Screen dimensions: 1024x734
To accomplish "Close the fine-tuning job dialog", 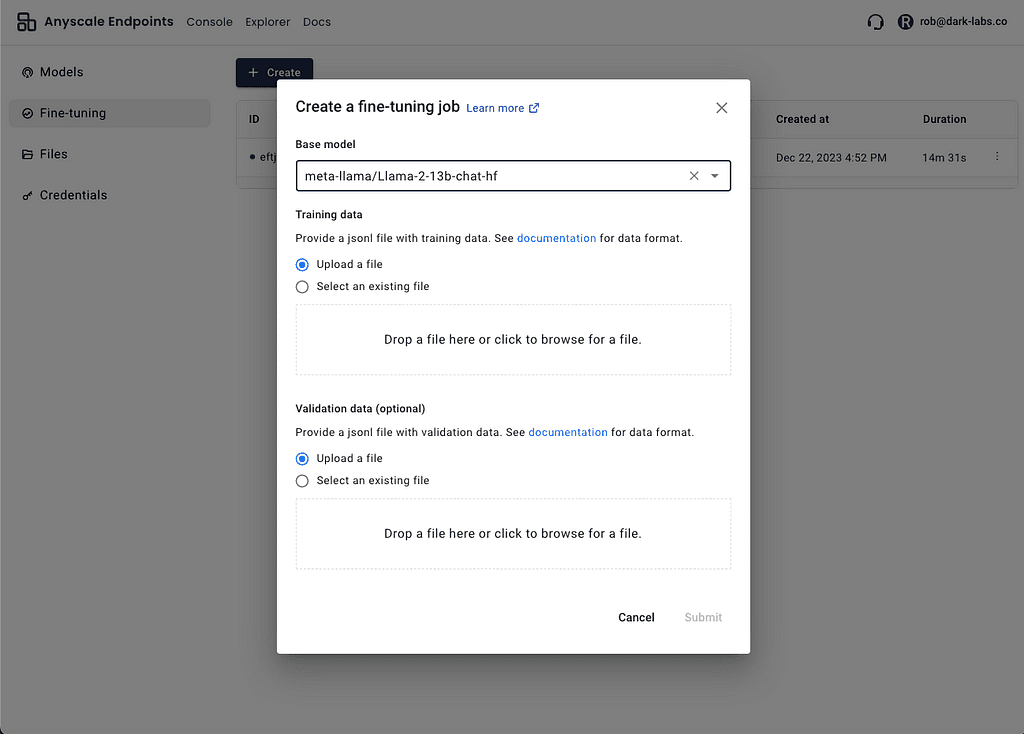I will [722, 108].
